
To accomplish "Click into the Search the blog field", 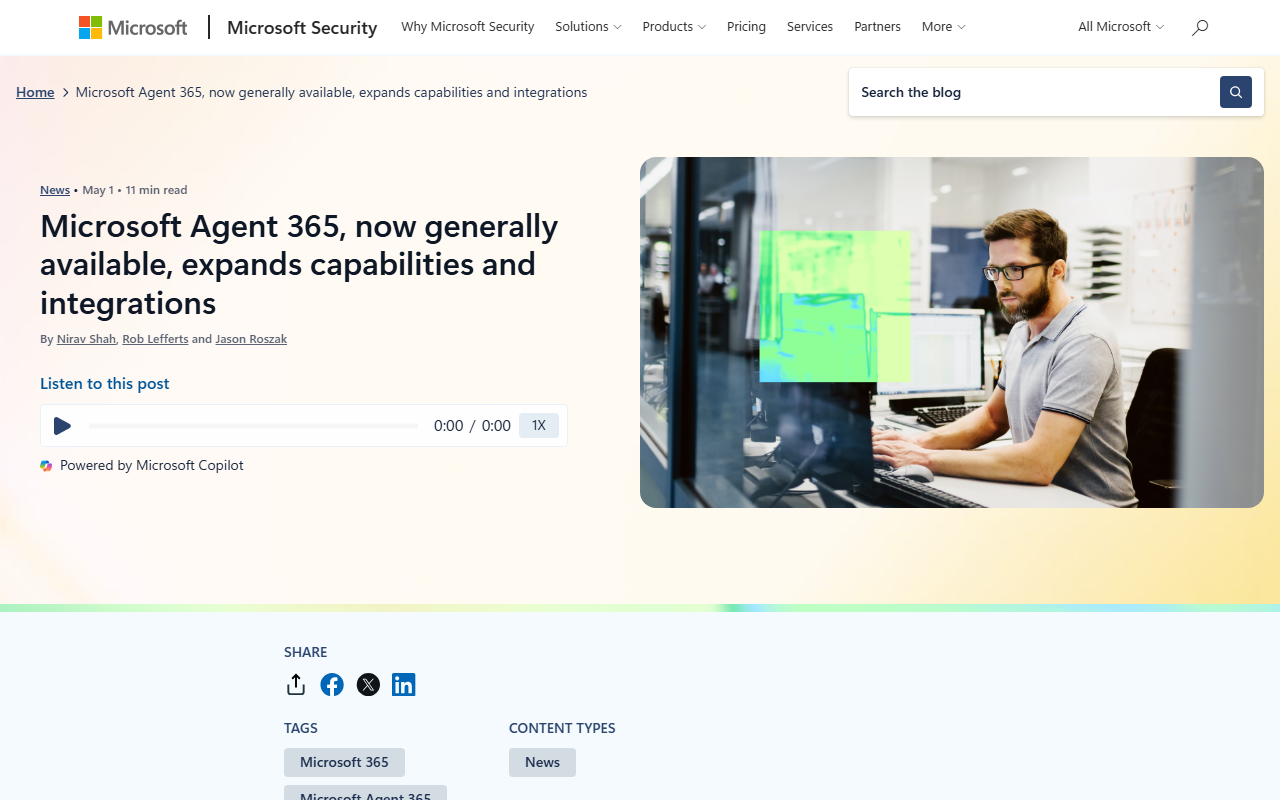I will (1034, 92).
